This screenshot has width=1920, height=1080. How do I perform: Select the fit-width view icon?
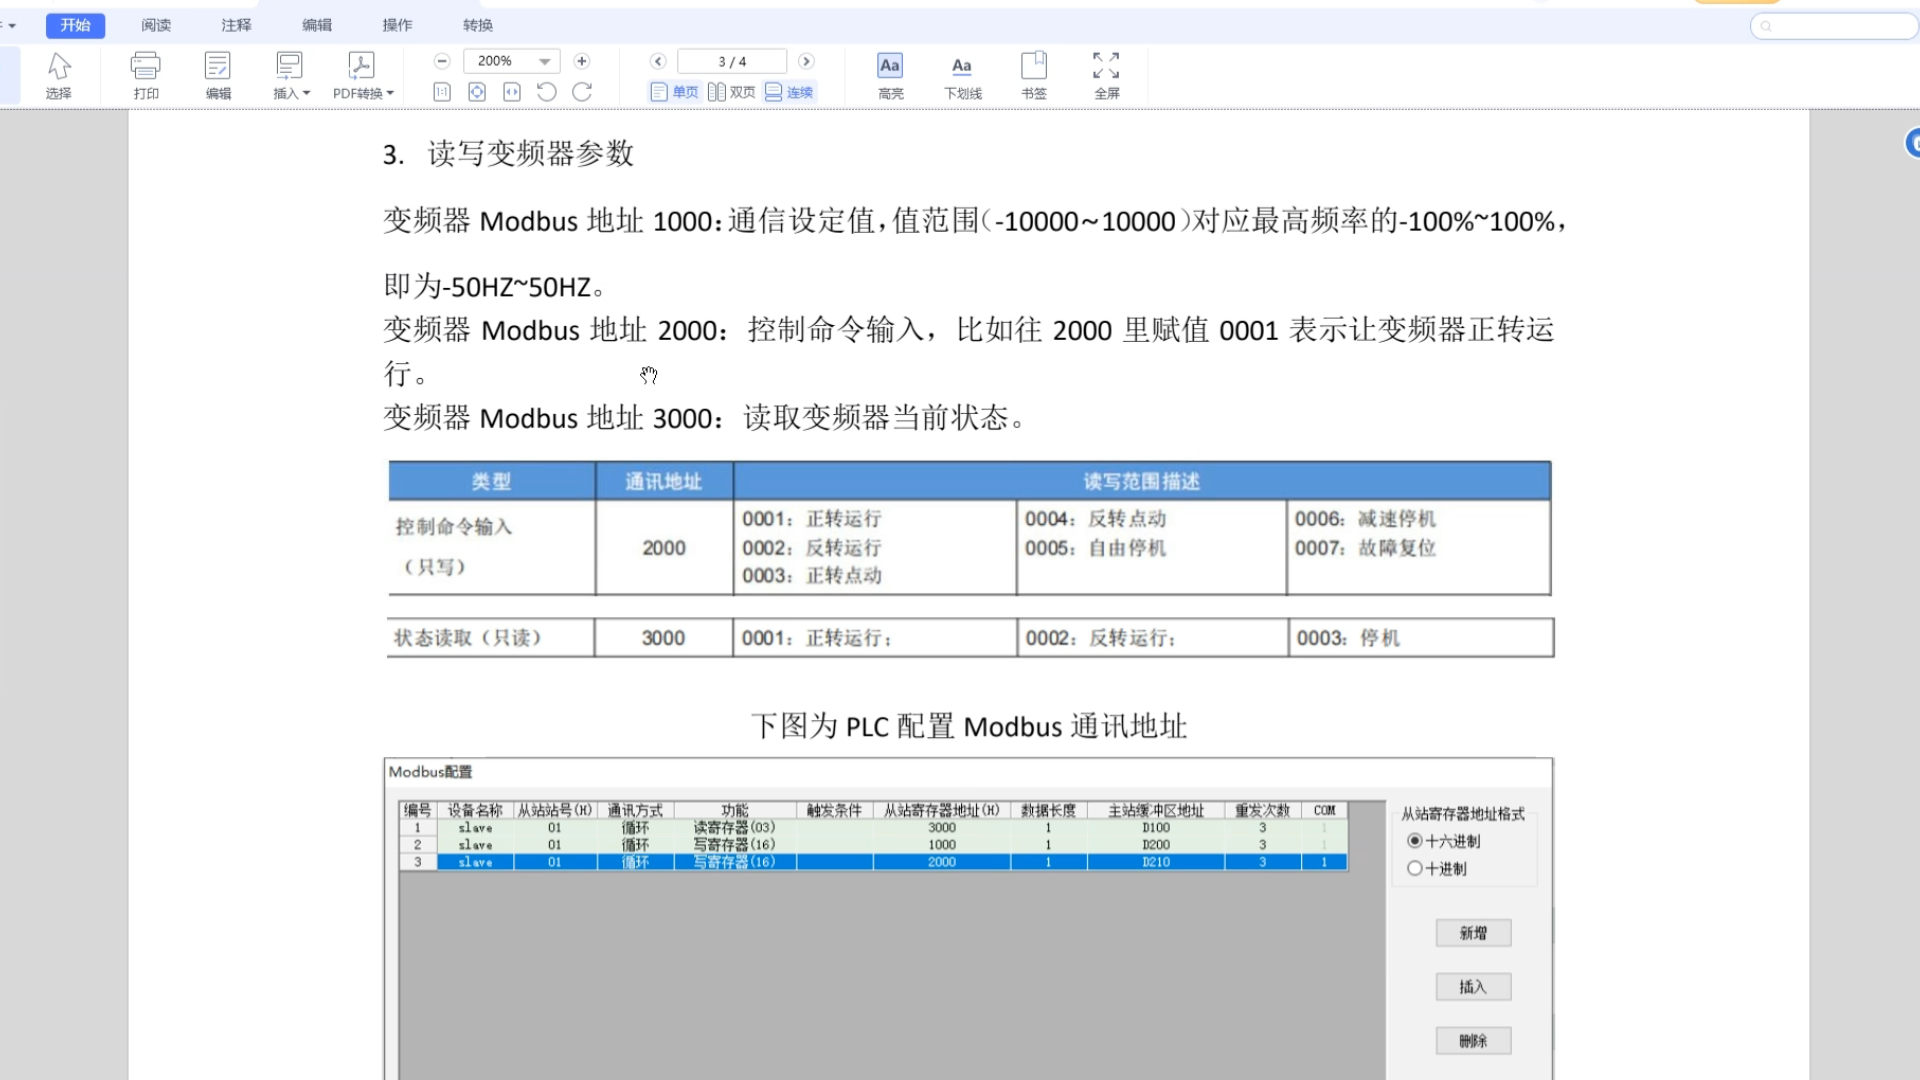[x=512, y=92]
